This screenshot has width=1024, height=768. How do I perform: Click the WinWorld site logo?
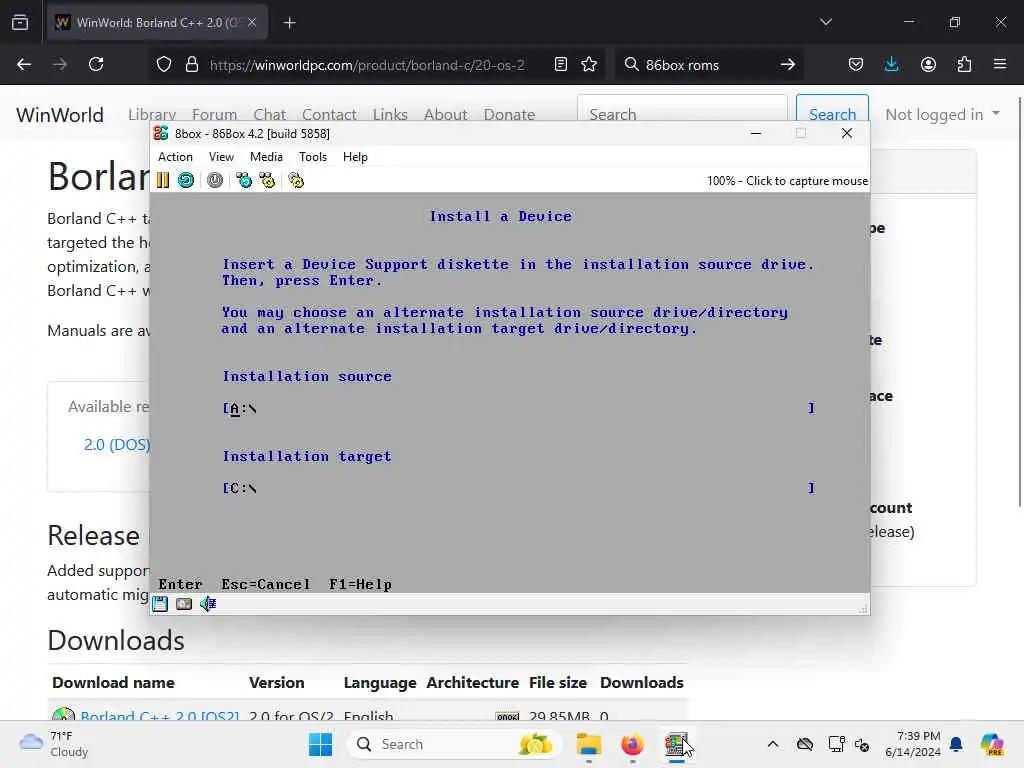(60, 115)
